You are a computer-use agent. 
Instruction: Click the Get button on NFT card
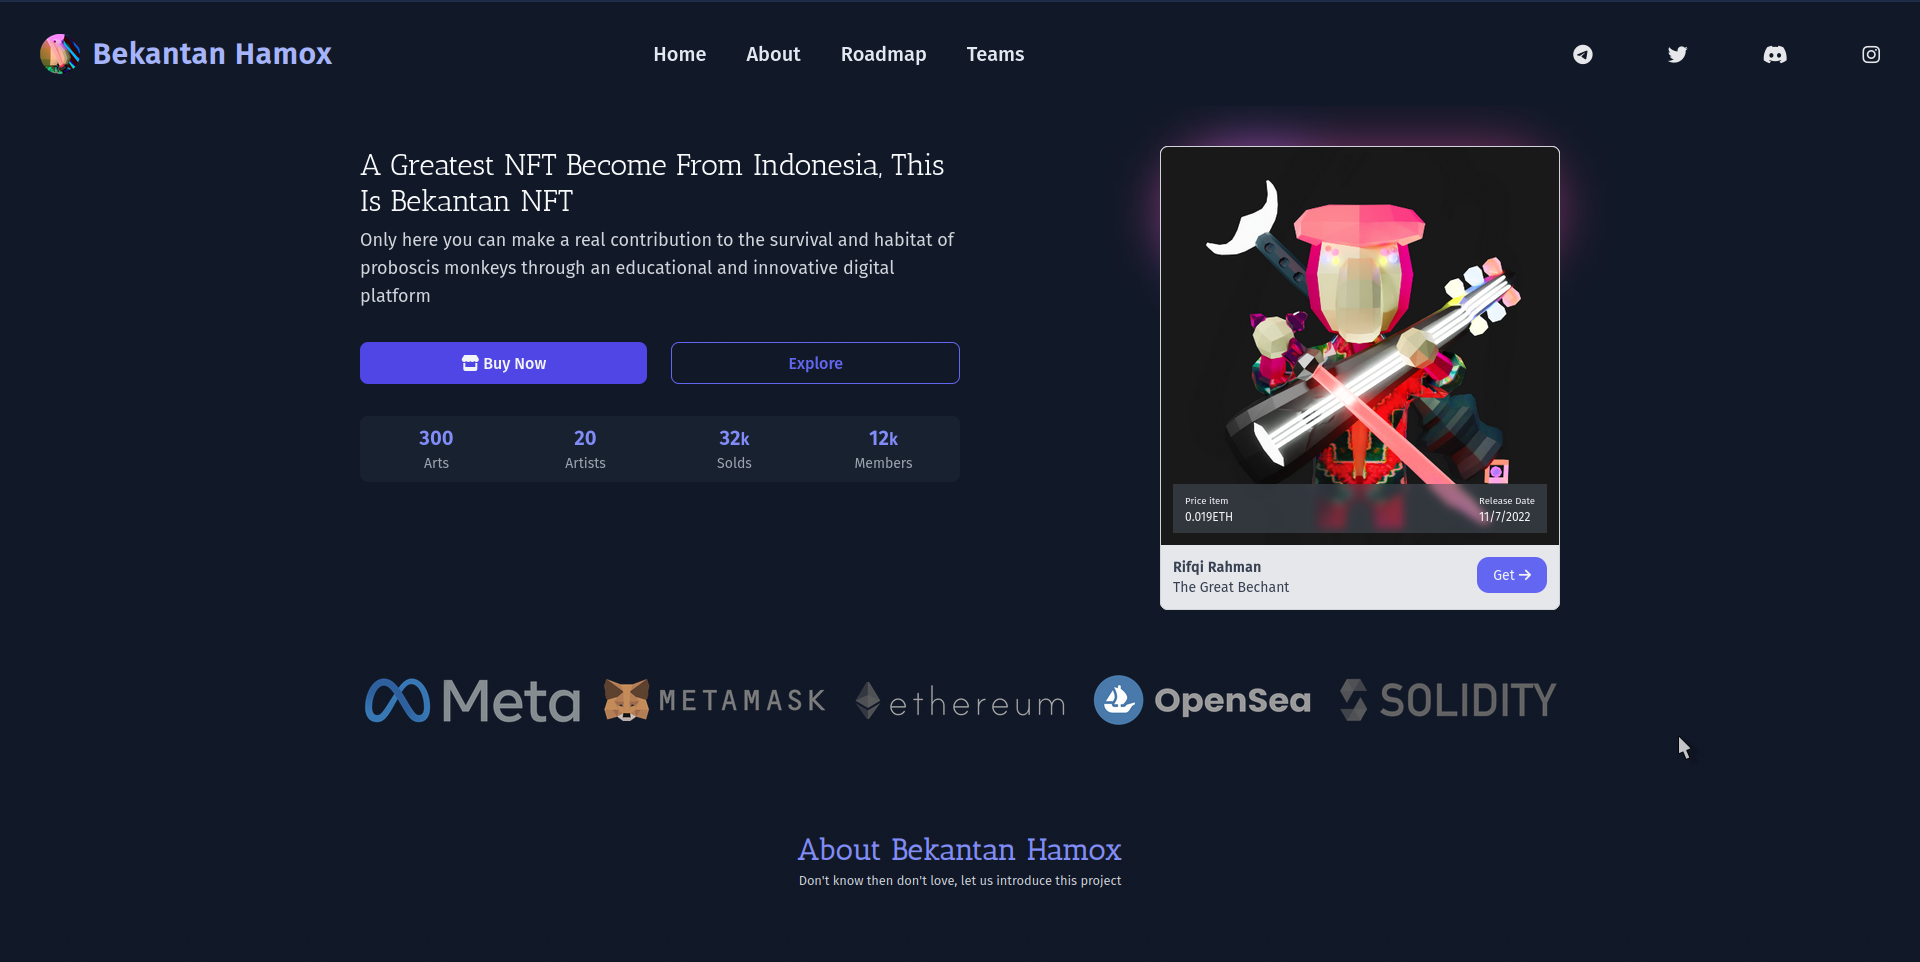pyautogui.click(x=1512, y=575)
